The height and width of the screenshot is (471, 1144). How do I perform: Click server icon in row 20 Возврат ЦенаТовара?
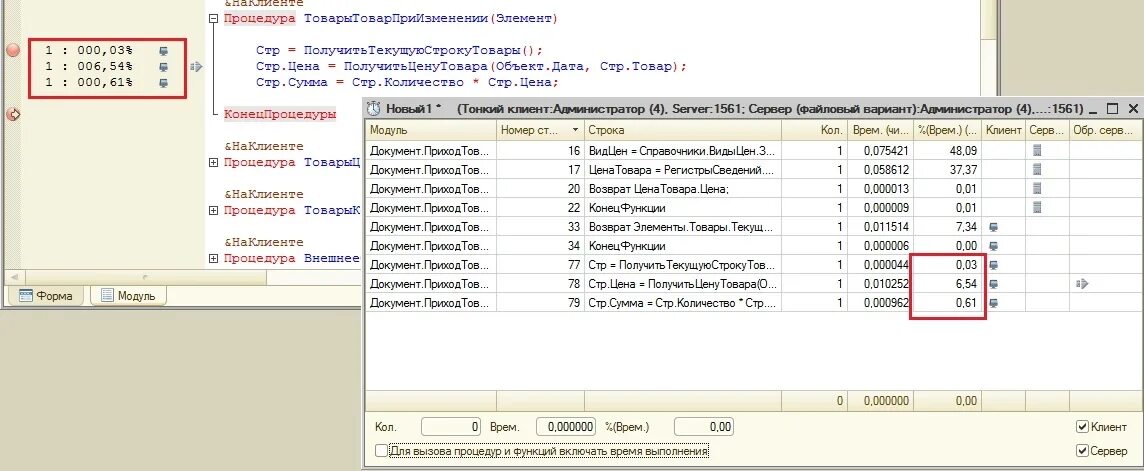[1037, 189]
